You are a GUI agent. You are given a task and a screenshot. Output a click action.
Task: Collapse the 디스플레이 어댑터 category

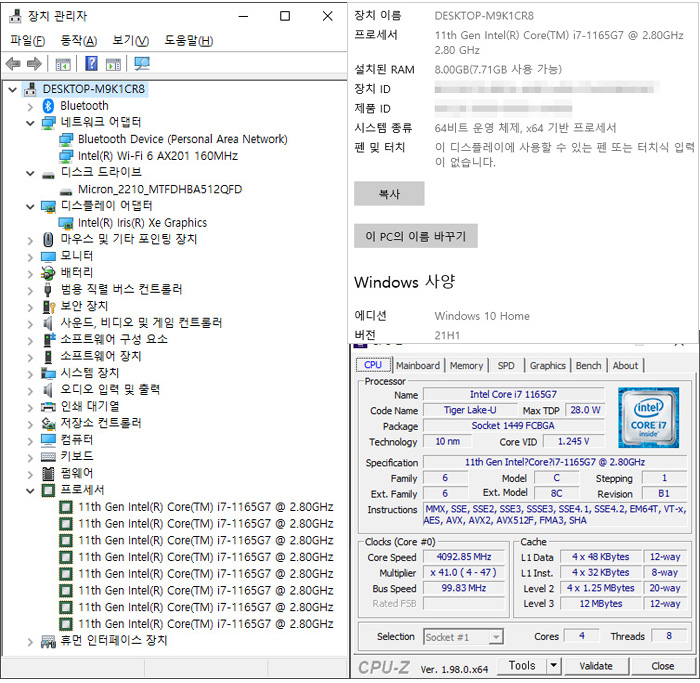click(30, 207)
